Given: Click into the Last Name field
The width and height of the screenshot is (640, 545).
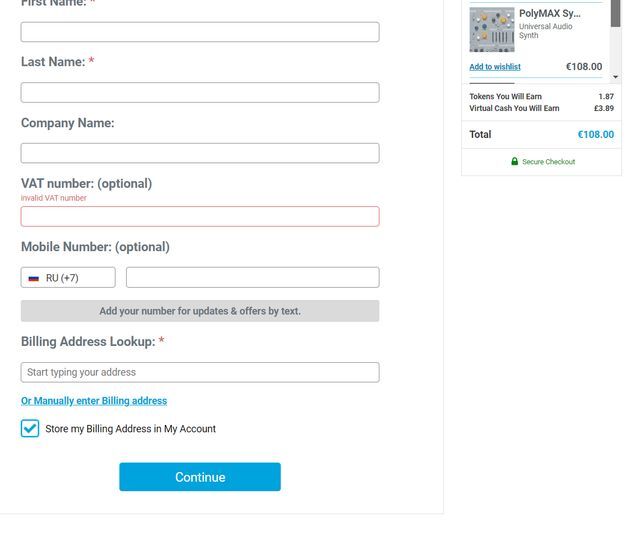Looking at the screenshot, I should (x=200, y=93).
